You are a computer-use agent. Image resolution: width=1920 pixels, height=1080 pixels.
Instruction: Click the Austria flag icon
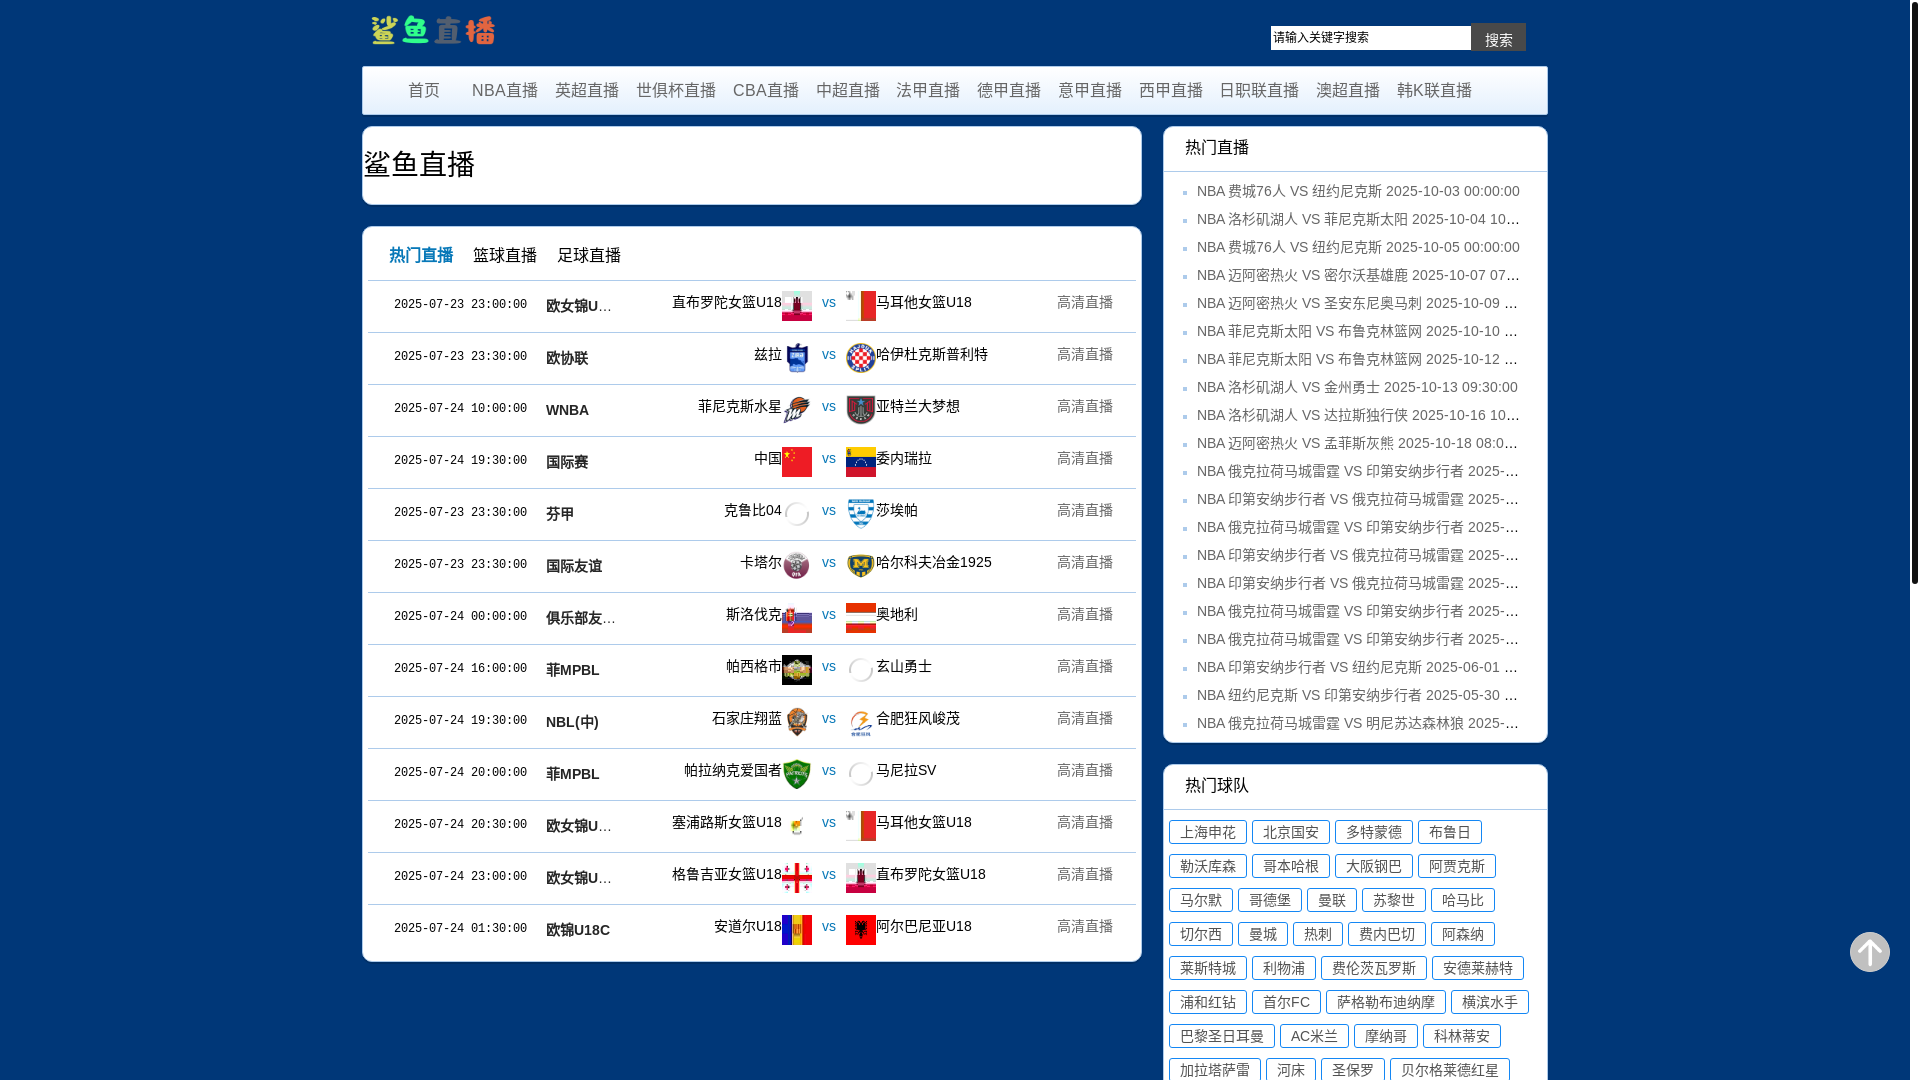(x=860, y=618)
